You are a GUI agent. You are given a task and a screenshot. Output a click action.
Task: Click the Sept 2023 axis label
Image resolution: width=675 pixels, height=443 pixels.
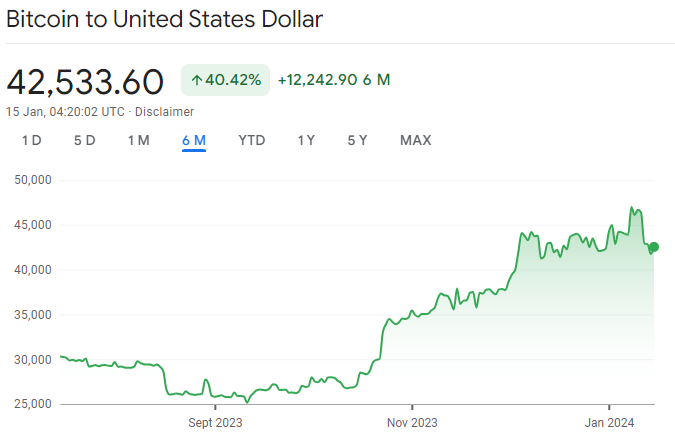click(x=215, y=422)
